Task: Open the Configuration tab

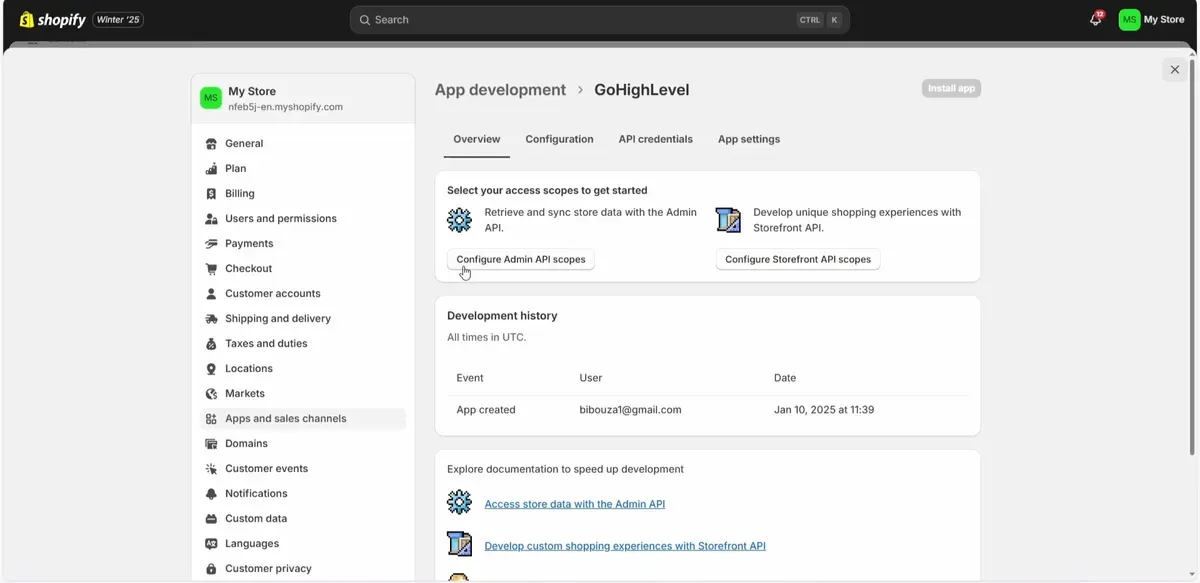Action: coord(559,139)
